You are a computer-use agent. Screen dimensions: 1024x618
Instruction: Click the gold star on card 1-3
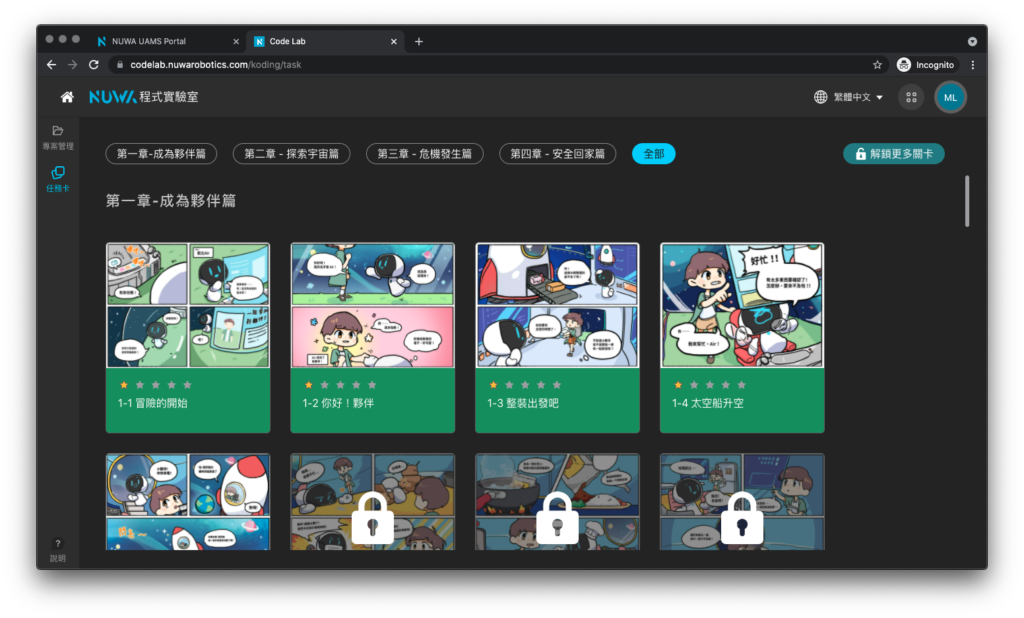pyautogui.click(x=493, y=385)
